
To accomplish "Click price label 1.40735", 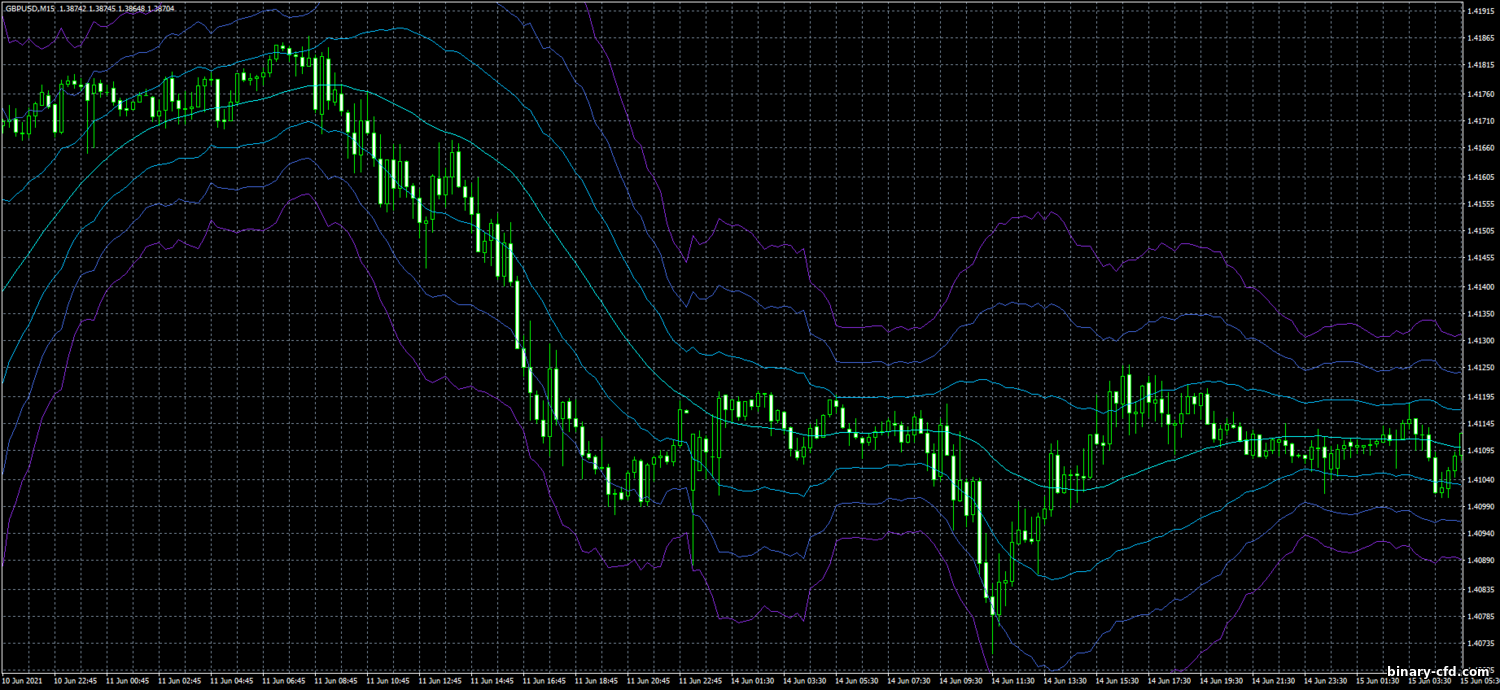I will (x=1481, y=645).
